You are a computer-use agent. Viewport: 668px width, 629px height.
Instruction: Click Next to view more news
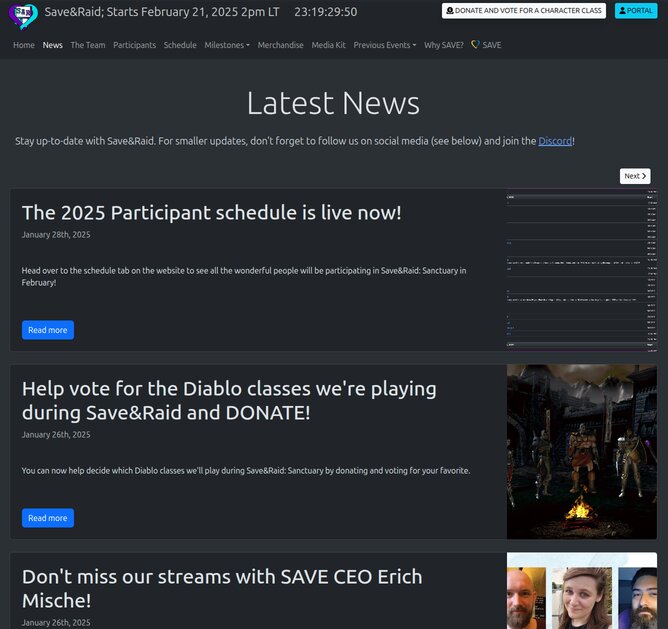click(x=635, y=176)
